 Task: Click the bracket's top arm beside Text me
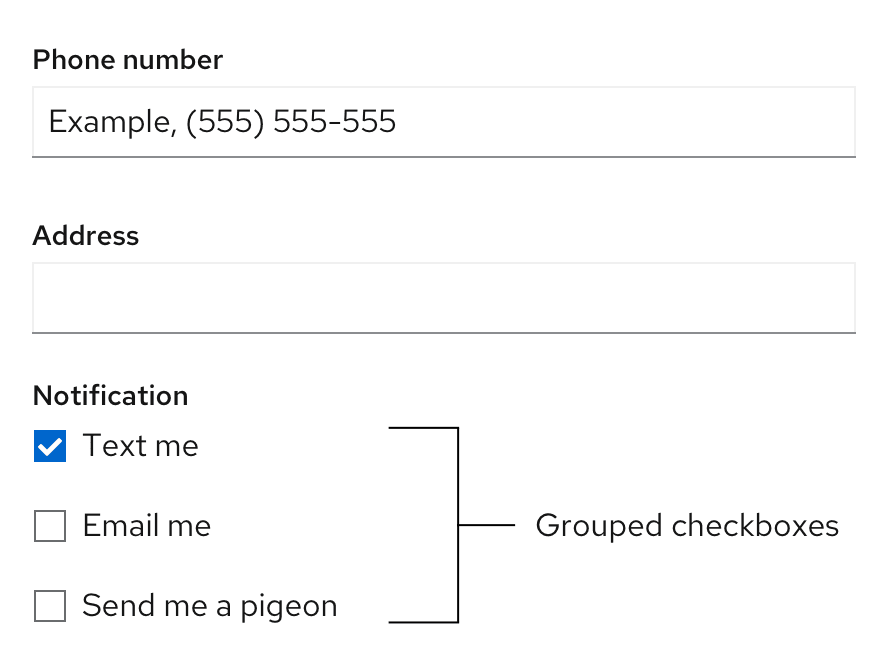point(422,428)
